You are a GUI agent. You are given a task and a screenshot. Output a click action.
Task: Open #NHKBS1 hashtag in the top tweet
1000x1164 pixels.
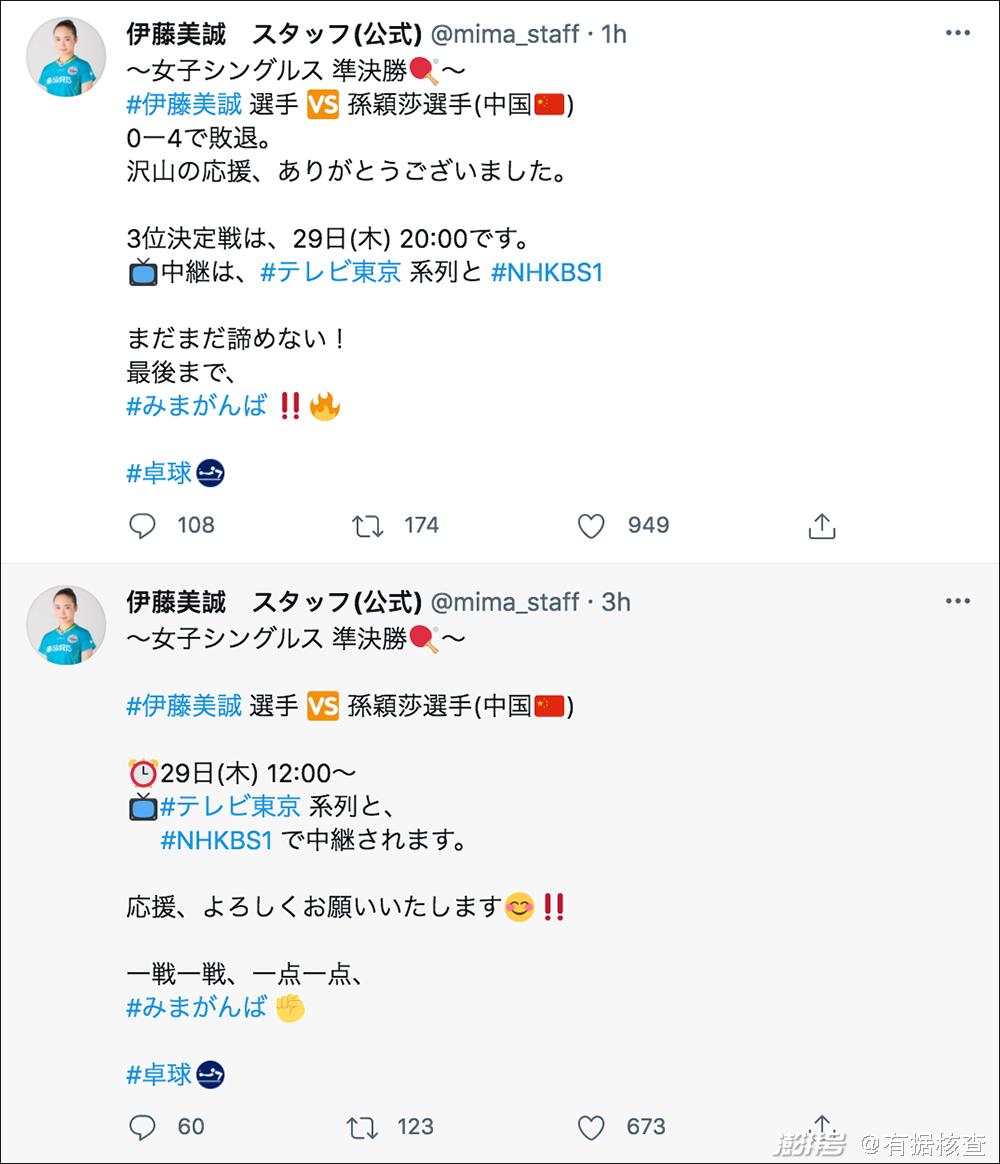[548, 272]
